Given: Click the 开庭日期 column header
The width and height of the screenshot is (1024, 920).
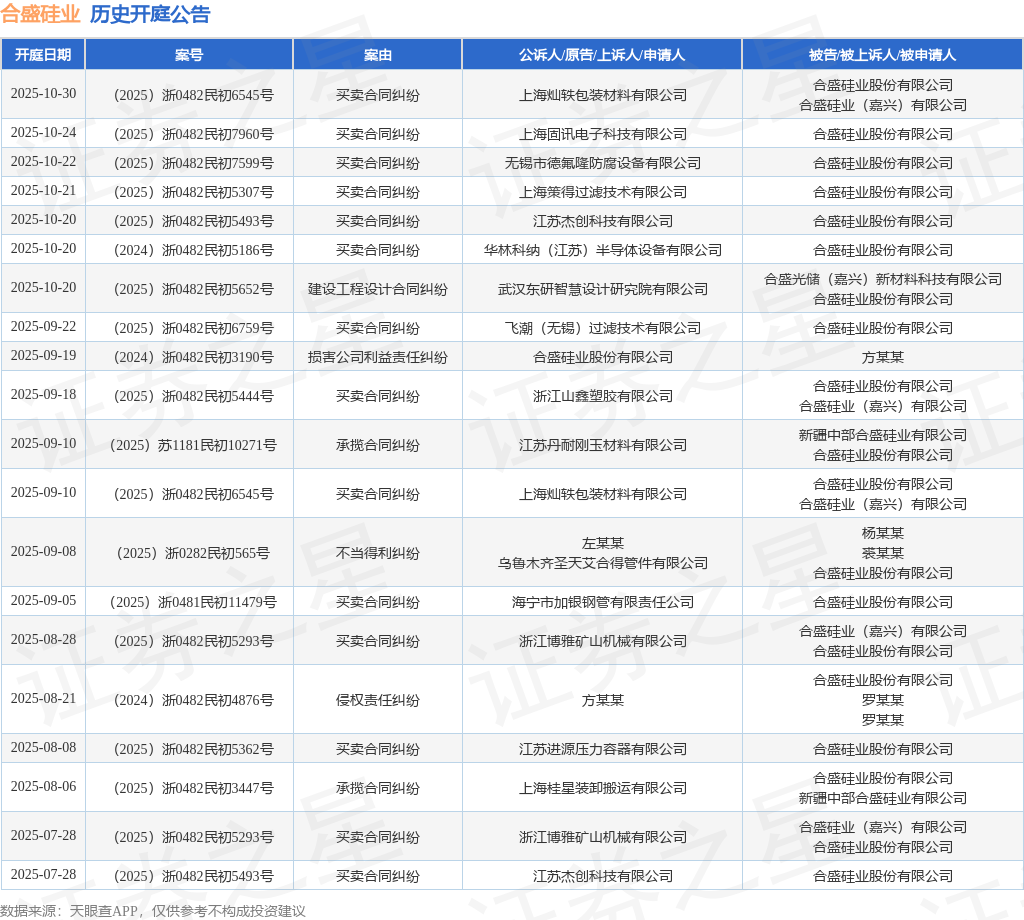Looking at the screenshot, I should point(43,55).
